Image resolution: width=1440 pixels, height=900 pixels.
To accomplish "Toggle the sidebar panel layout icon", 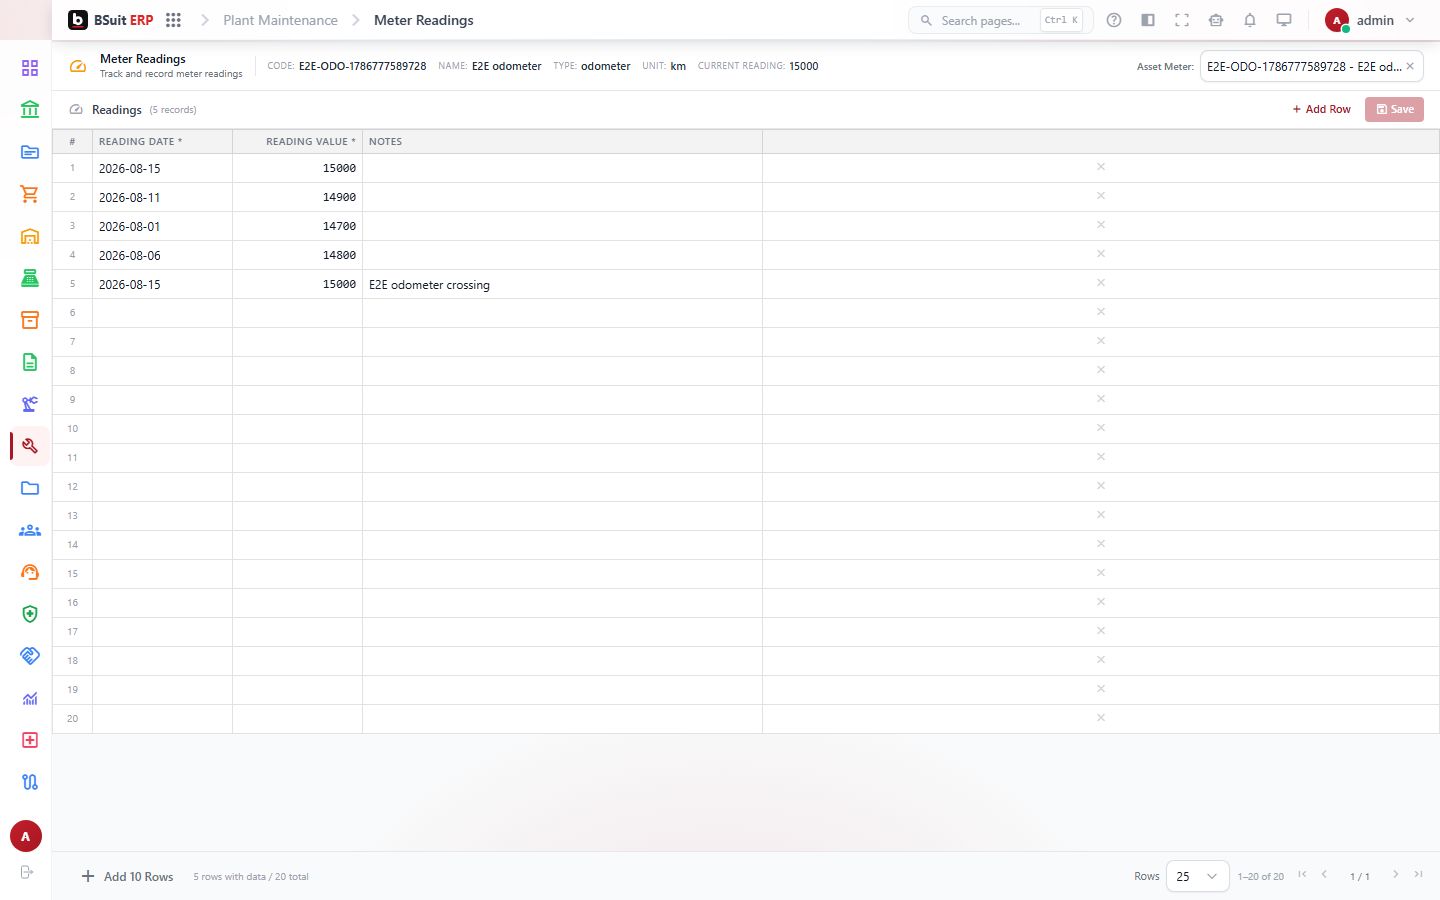I will [x=1148, y=20].
